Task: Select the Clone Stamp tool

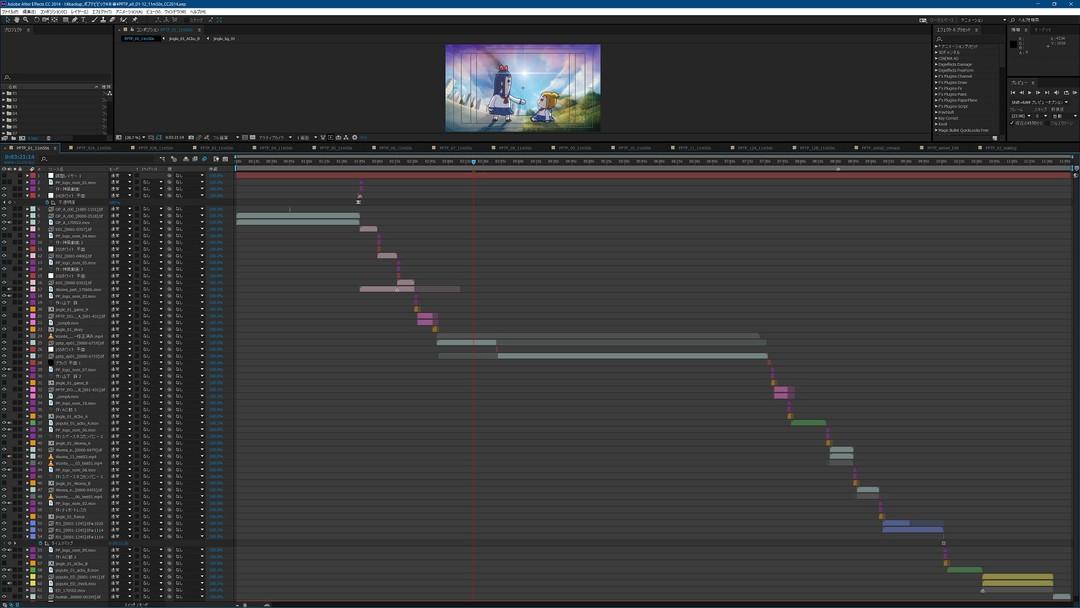Action: (103, 20)
